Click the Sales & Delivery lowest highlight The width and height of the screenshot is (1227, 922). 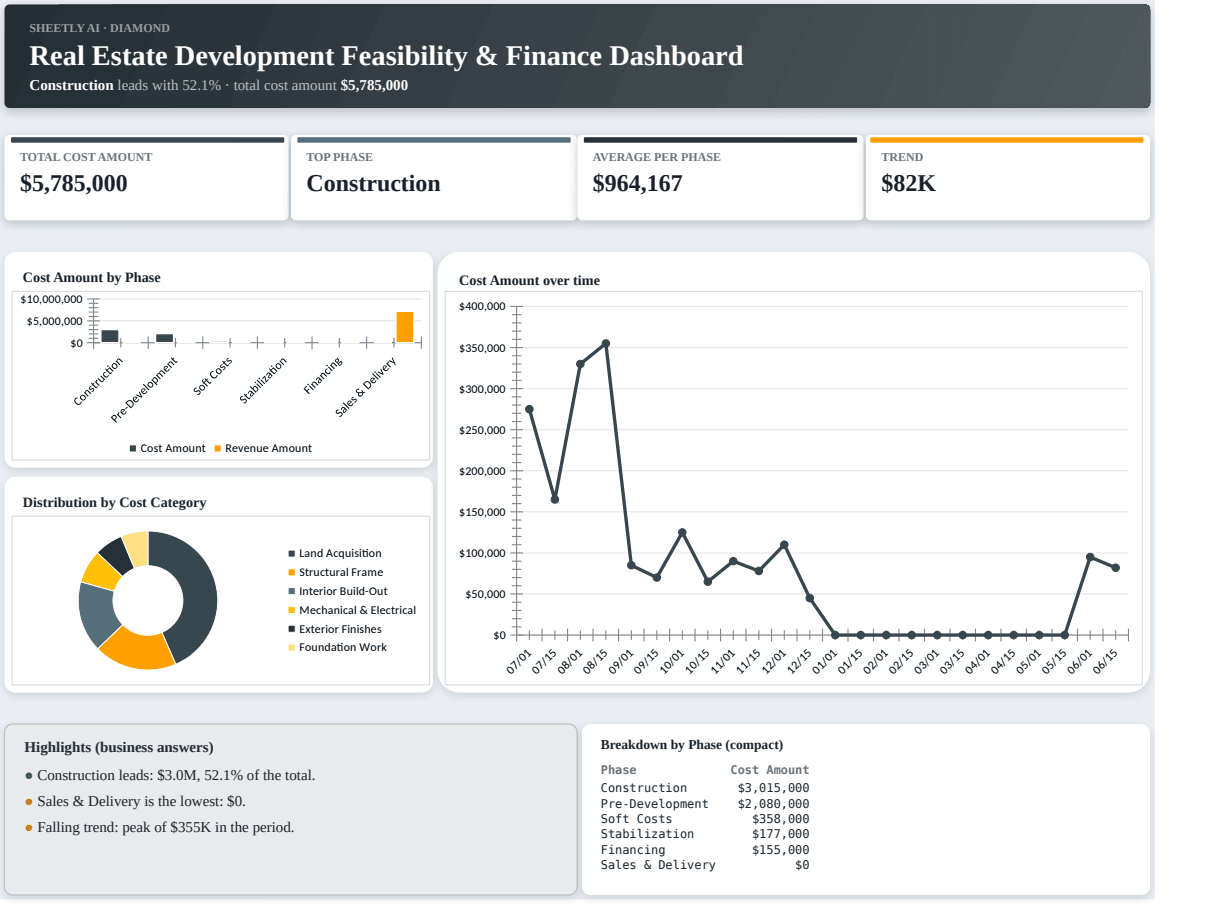click(x=135, y=801)
